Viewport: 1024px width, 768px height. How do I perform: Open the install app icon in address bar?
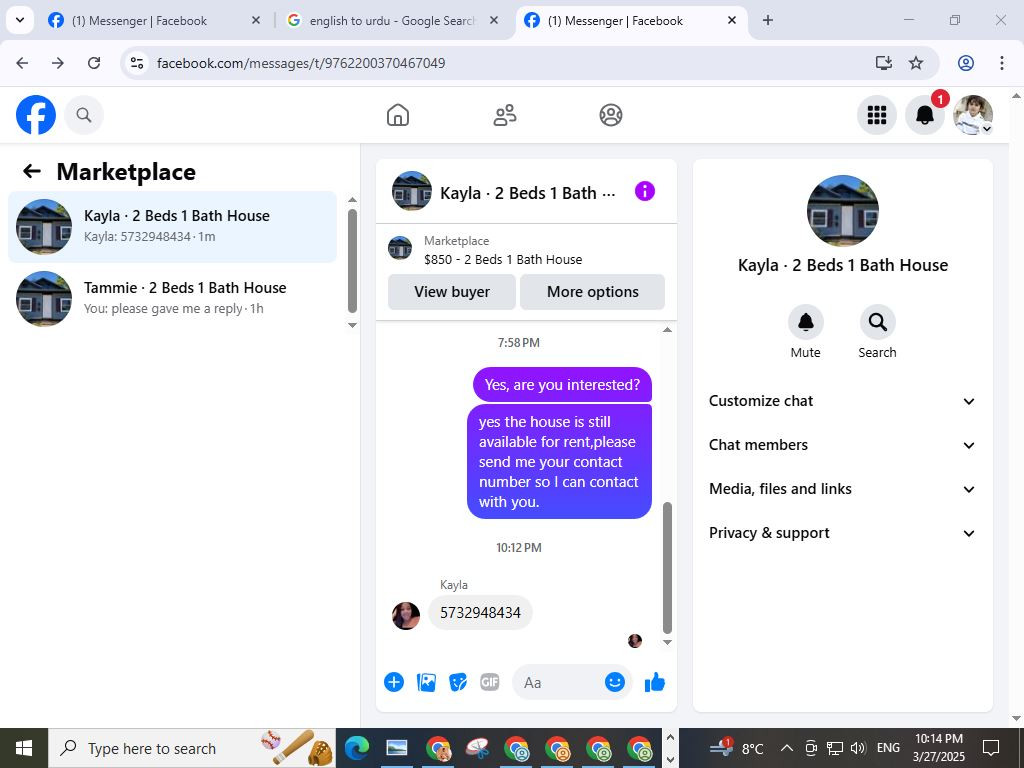(884, 63)
